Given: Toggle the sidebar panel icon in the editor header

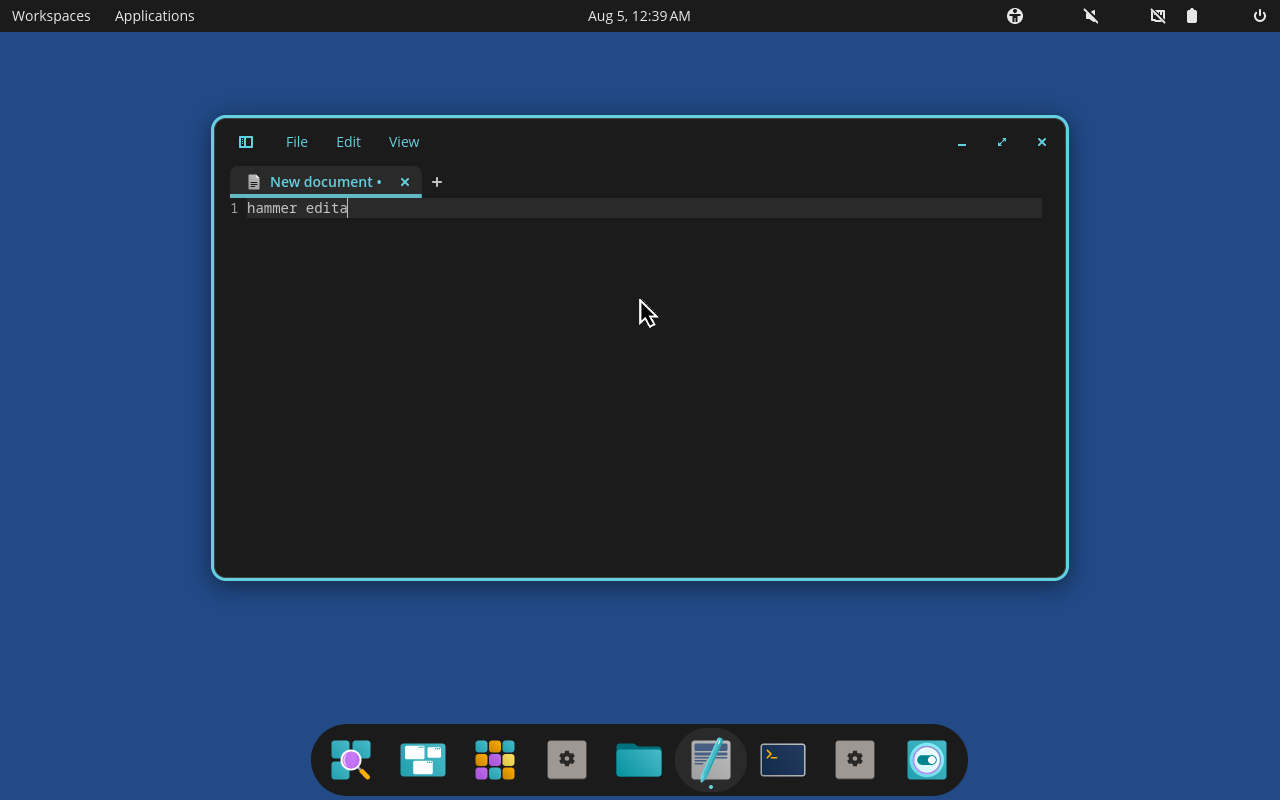Looking at the screenshot, I should coord(246,142).
